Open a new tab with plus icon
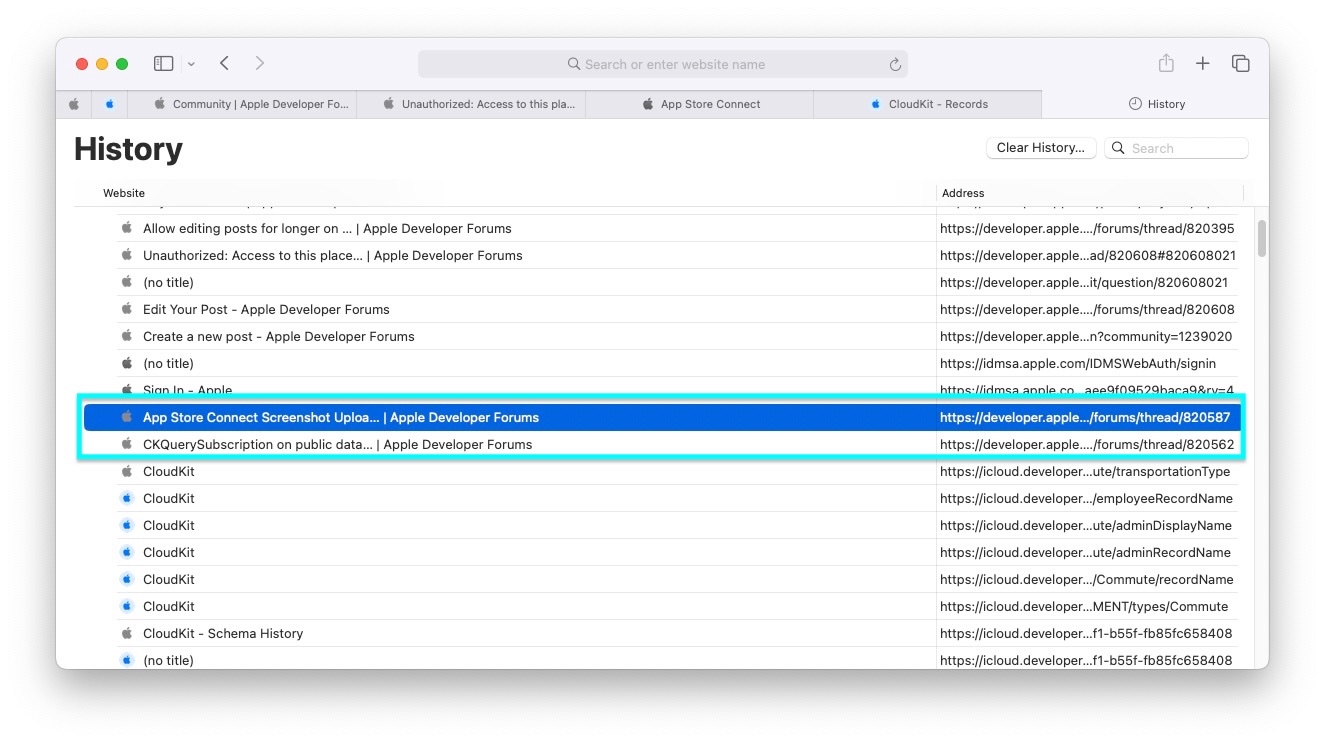 (x=1203, y=64)
